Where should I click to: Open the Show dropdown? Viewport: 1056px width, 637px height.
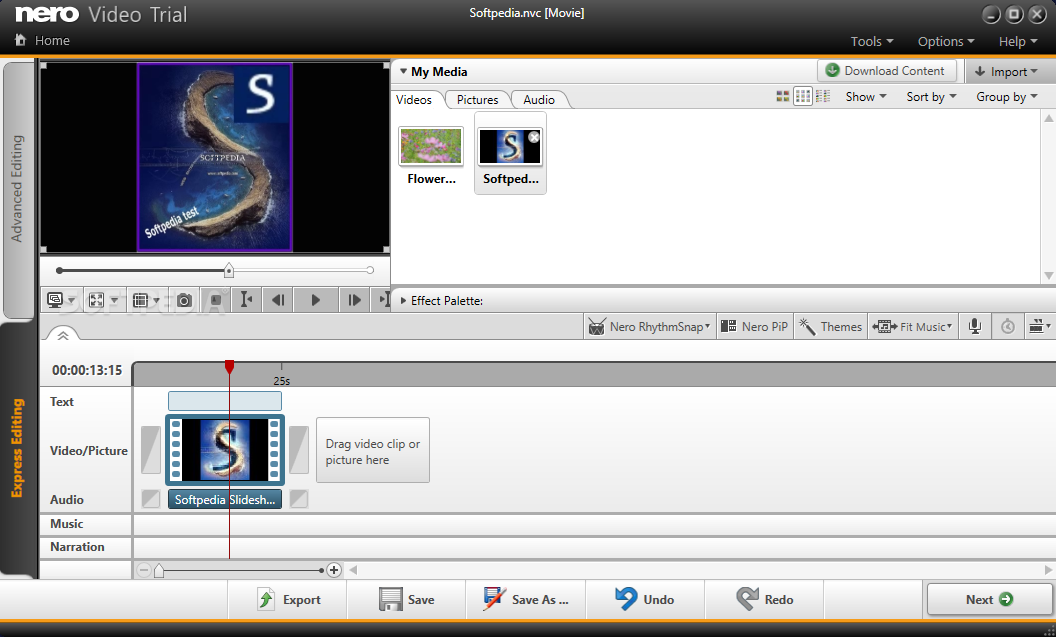866,96
